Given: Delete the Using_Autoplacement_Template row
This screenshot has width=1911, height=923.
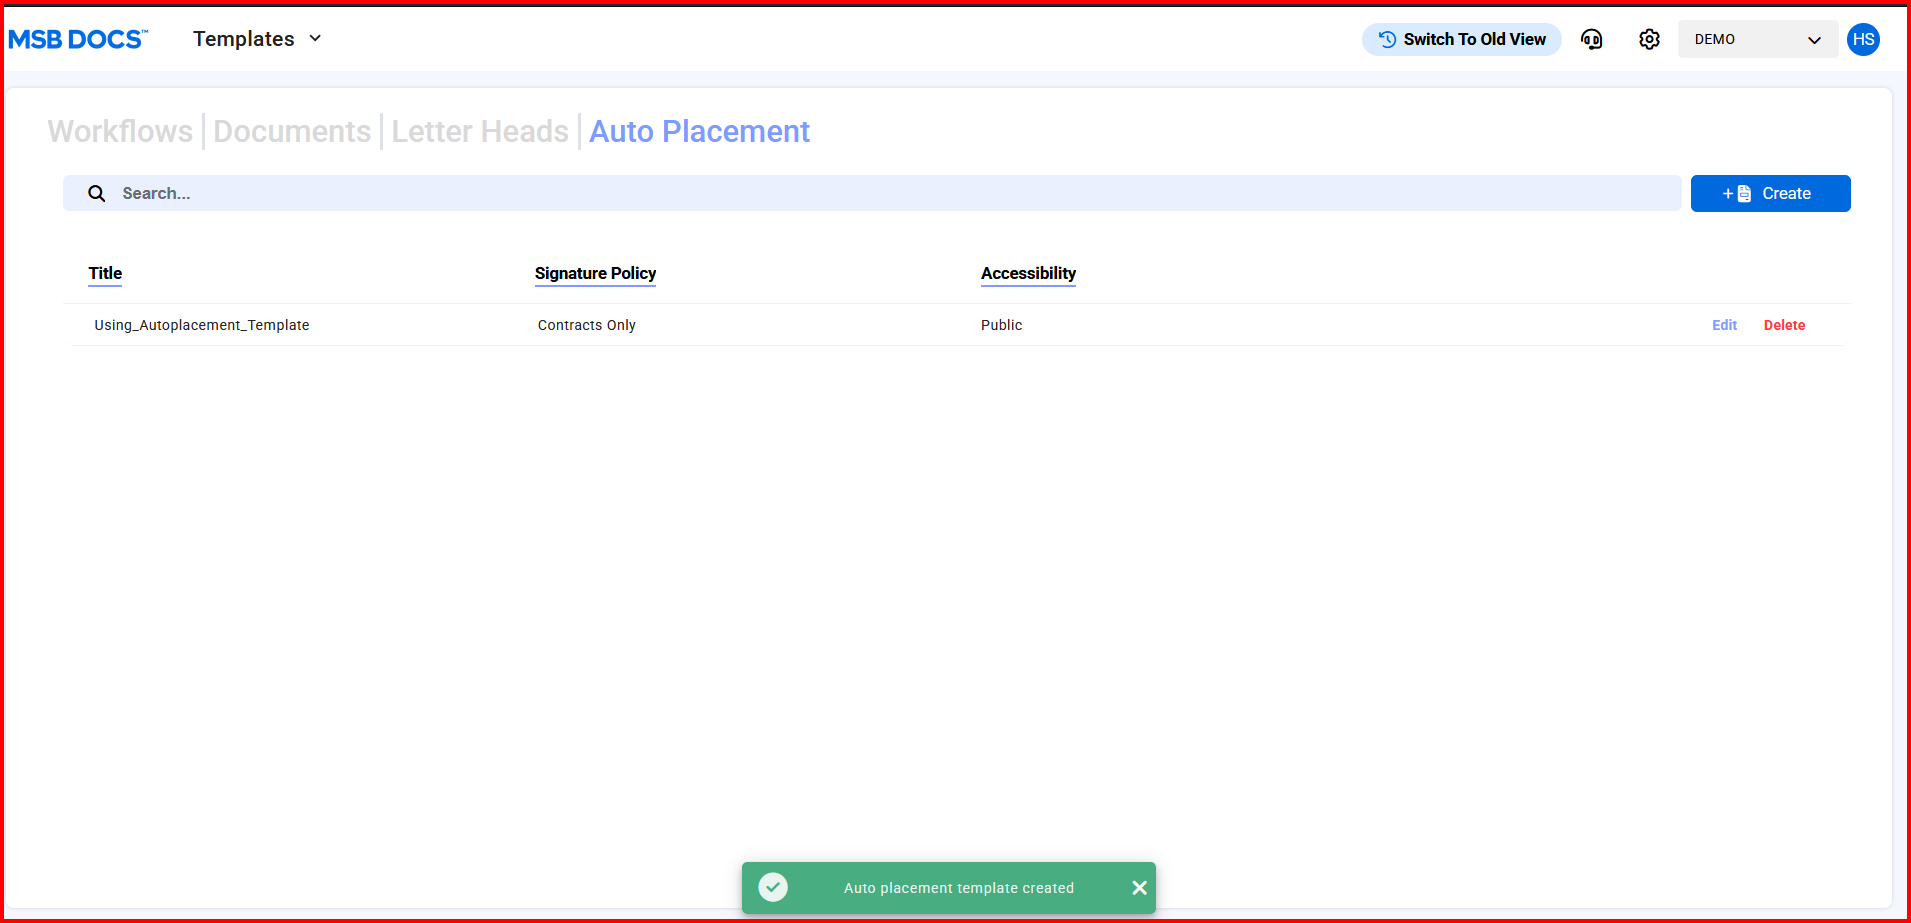Looking at the screenshot, I should point(1784,325).
